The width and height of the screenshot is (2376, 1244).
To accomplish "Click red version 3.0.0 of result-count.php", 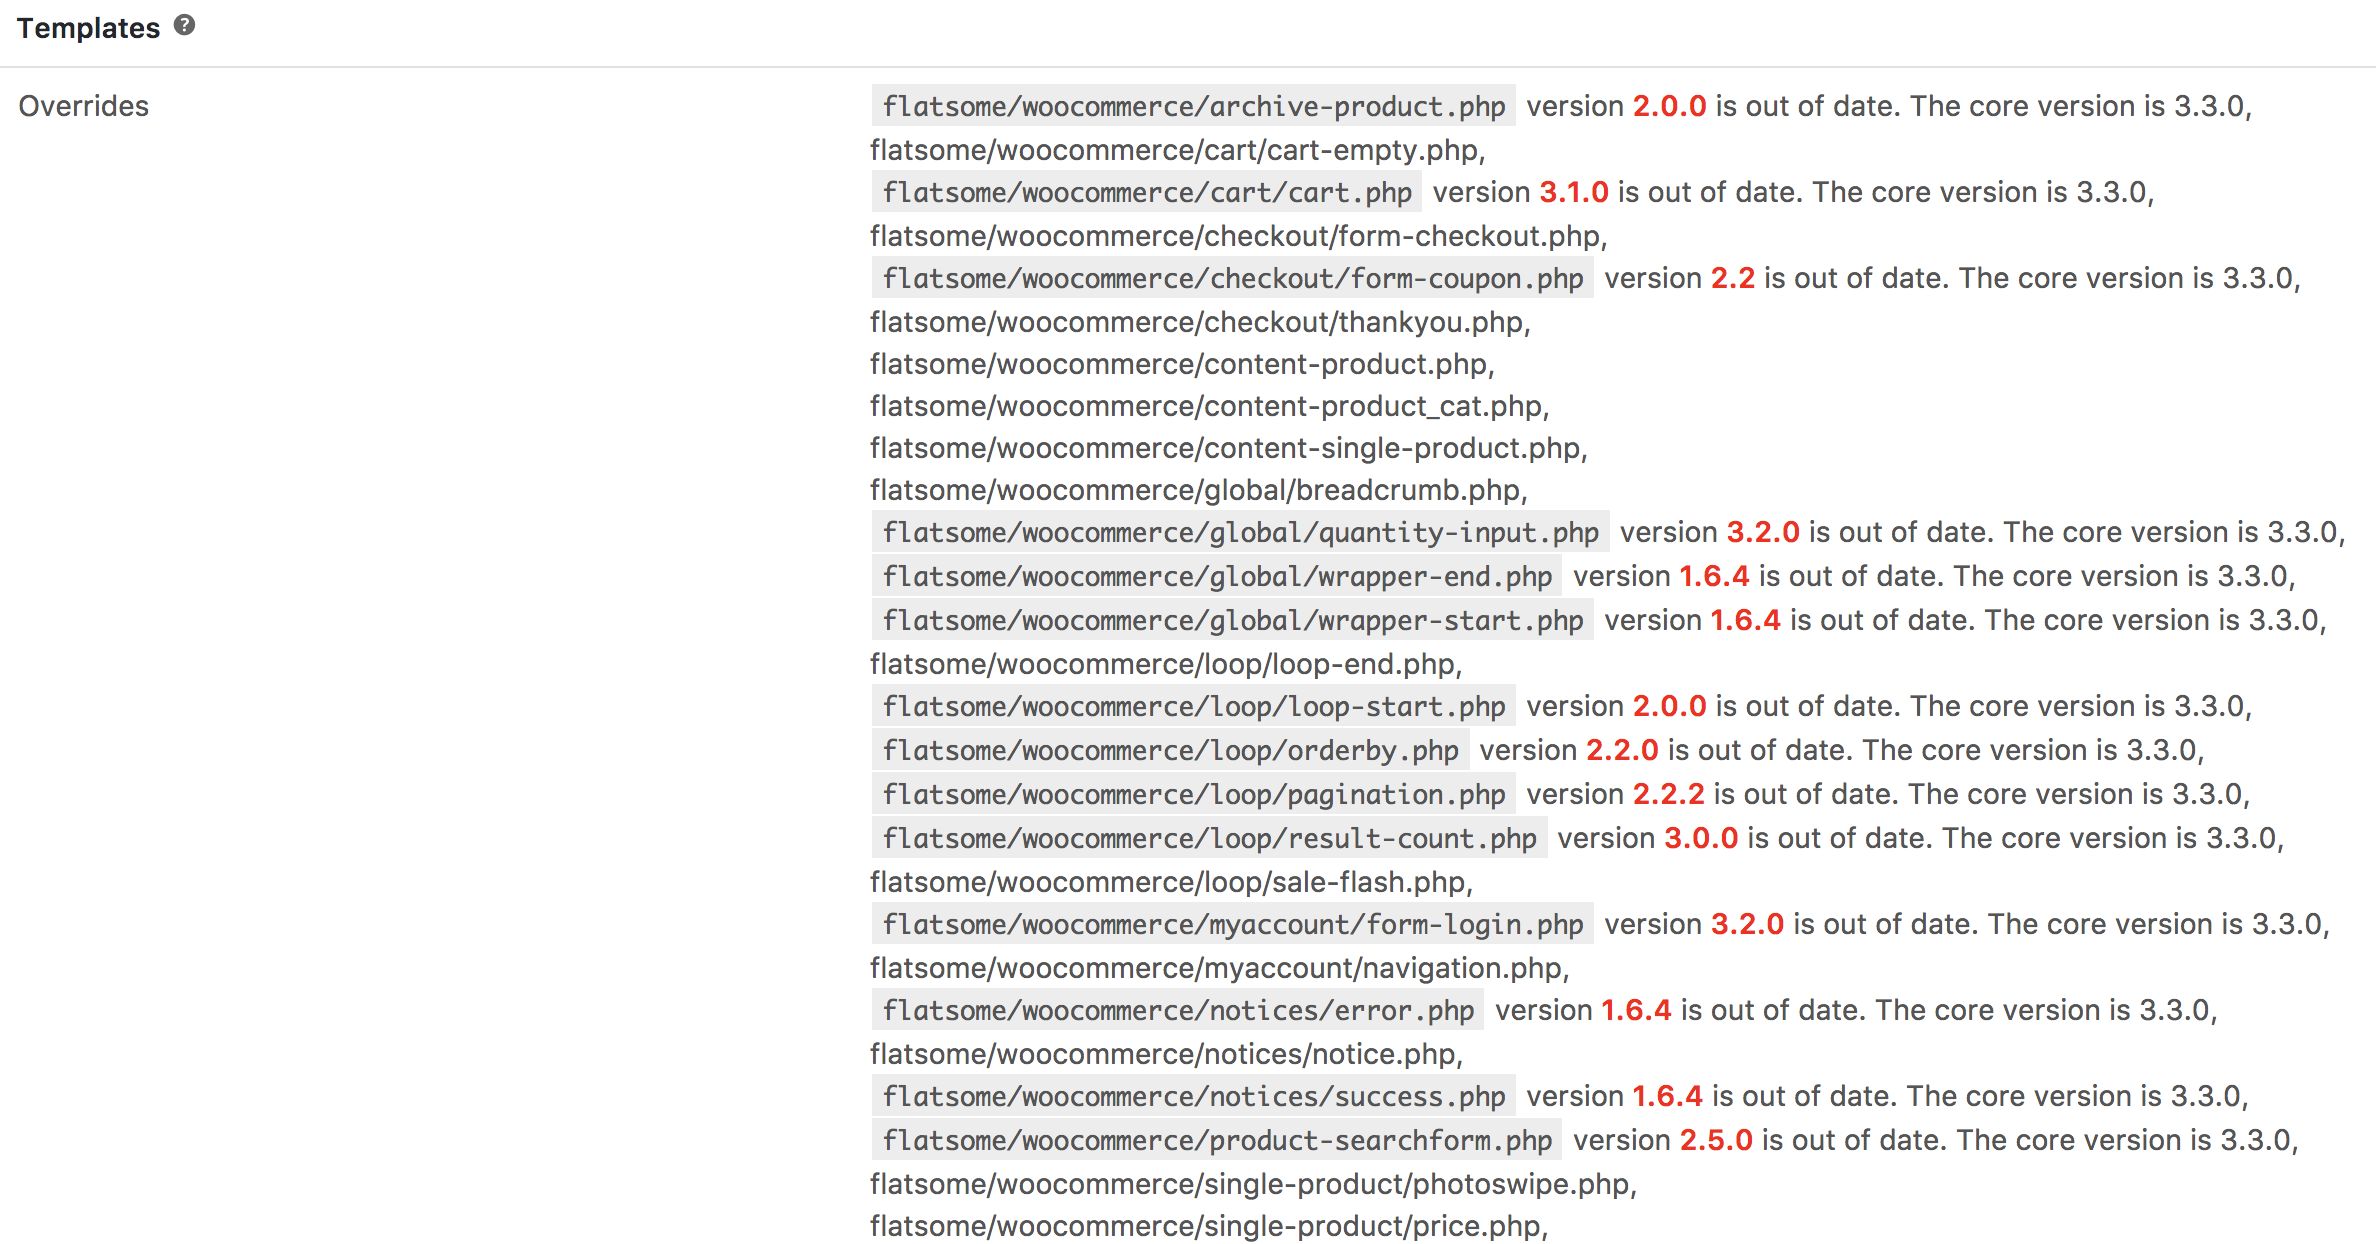I will coord(1701,838).
